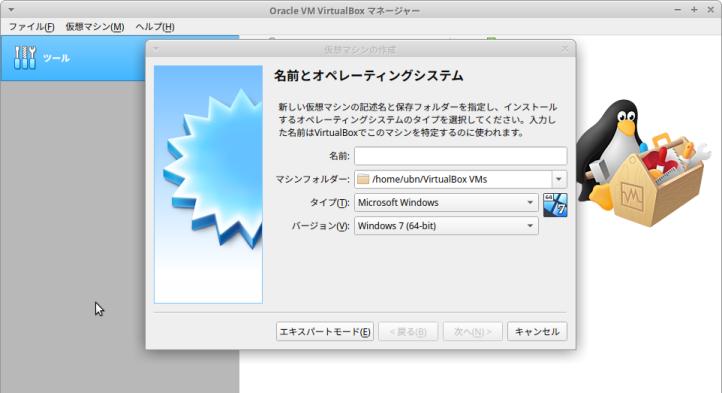Expand the マシンフォルダー dropdown arrow
This screenshot has height=393, width=722.
(559, 179)
